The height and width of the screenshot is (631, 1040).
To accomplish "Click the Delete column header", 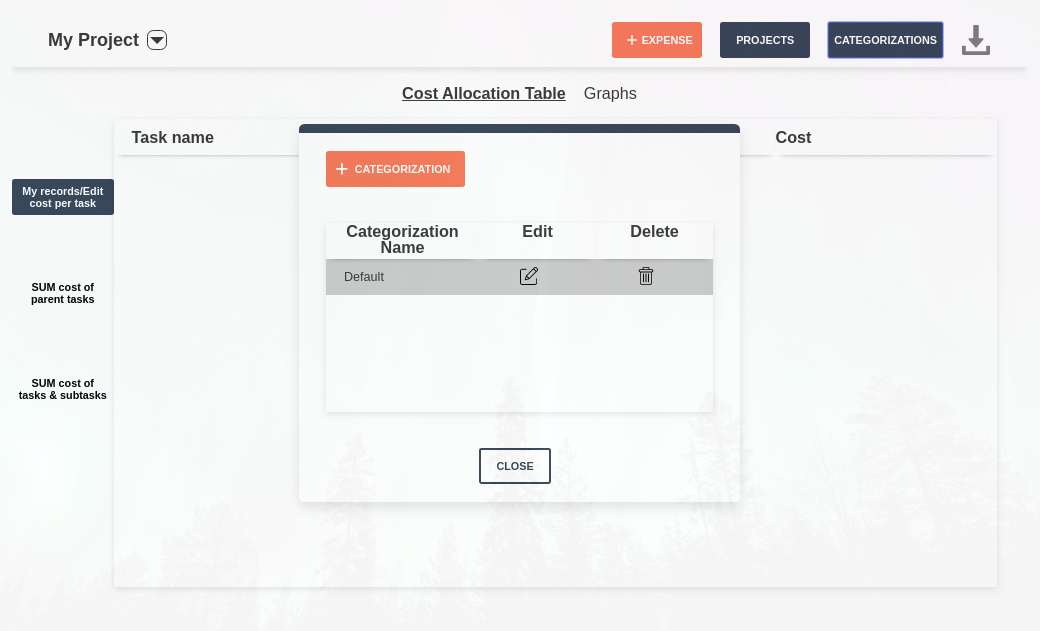I will point(654,232).
